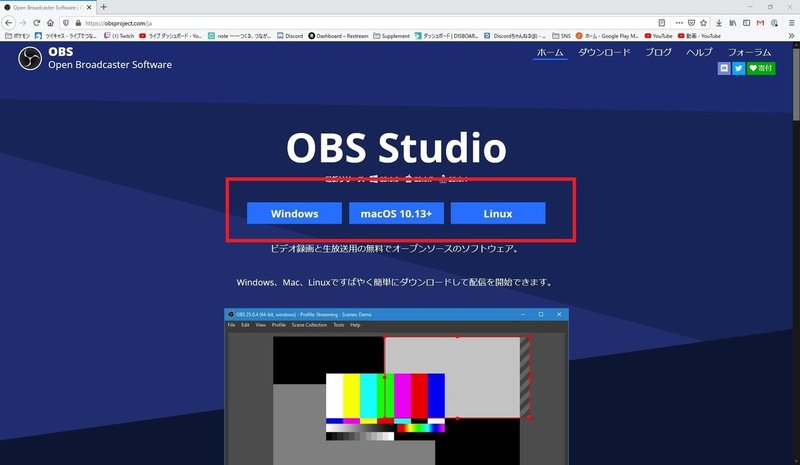Show more bookmarks chevron
Image resolution: width=800 pixels, height=465 pixels.
(x=791, y=36)
